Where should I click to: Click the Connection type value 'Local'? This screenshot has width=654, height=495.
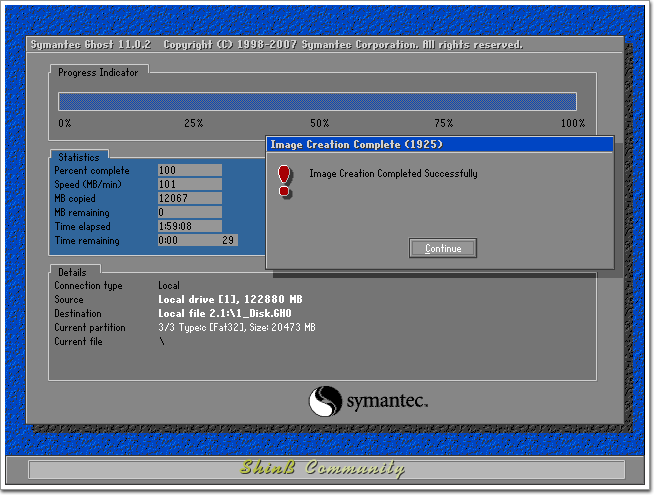point(169,285)
